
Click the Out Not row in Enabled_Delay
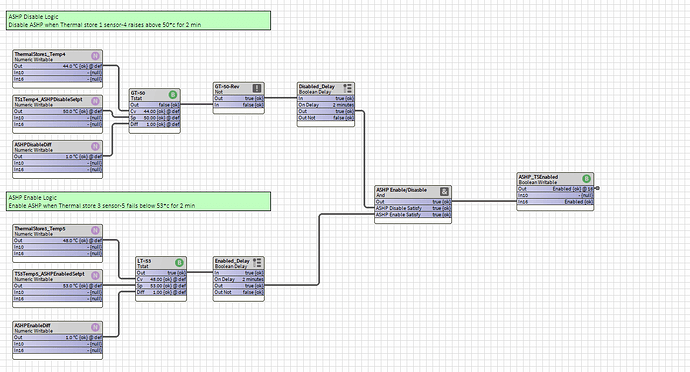point(239,292)
